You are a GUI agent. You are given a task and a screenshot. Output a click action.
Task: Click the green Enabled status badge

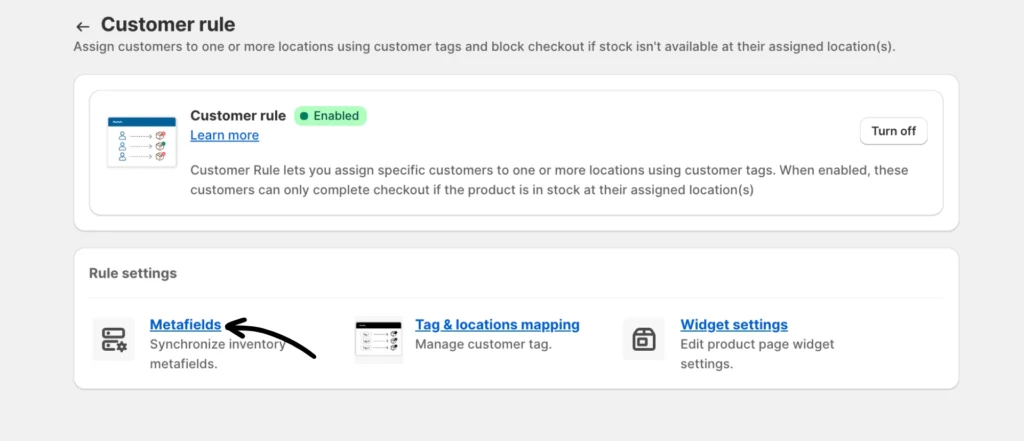[330, 116]
